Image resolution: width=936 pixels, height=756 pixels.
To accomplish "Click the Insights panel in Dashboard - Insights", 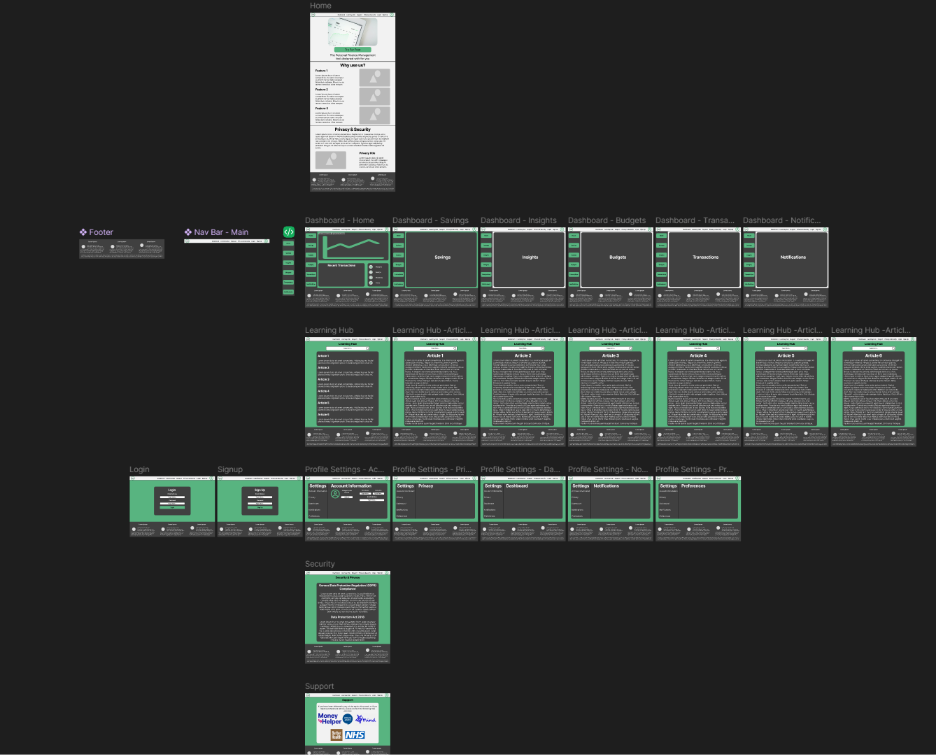I will pyautogui.click(x=529, y=259).
